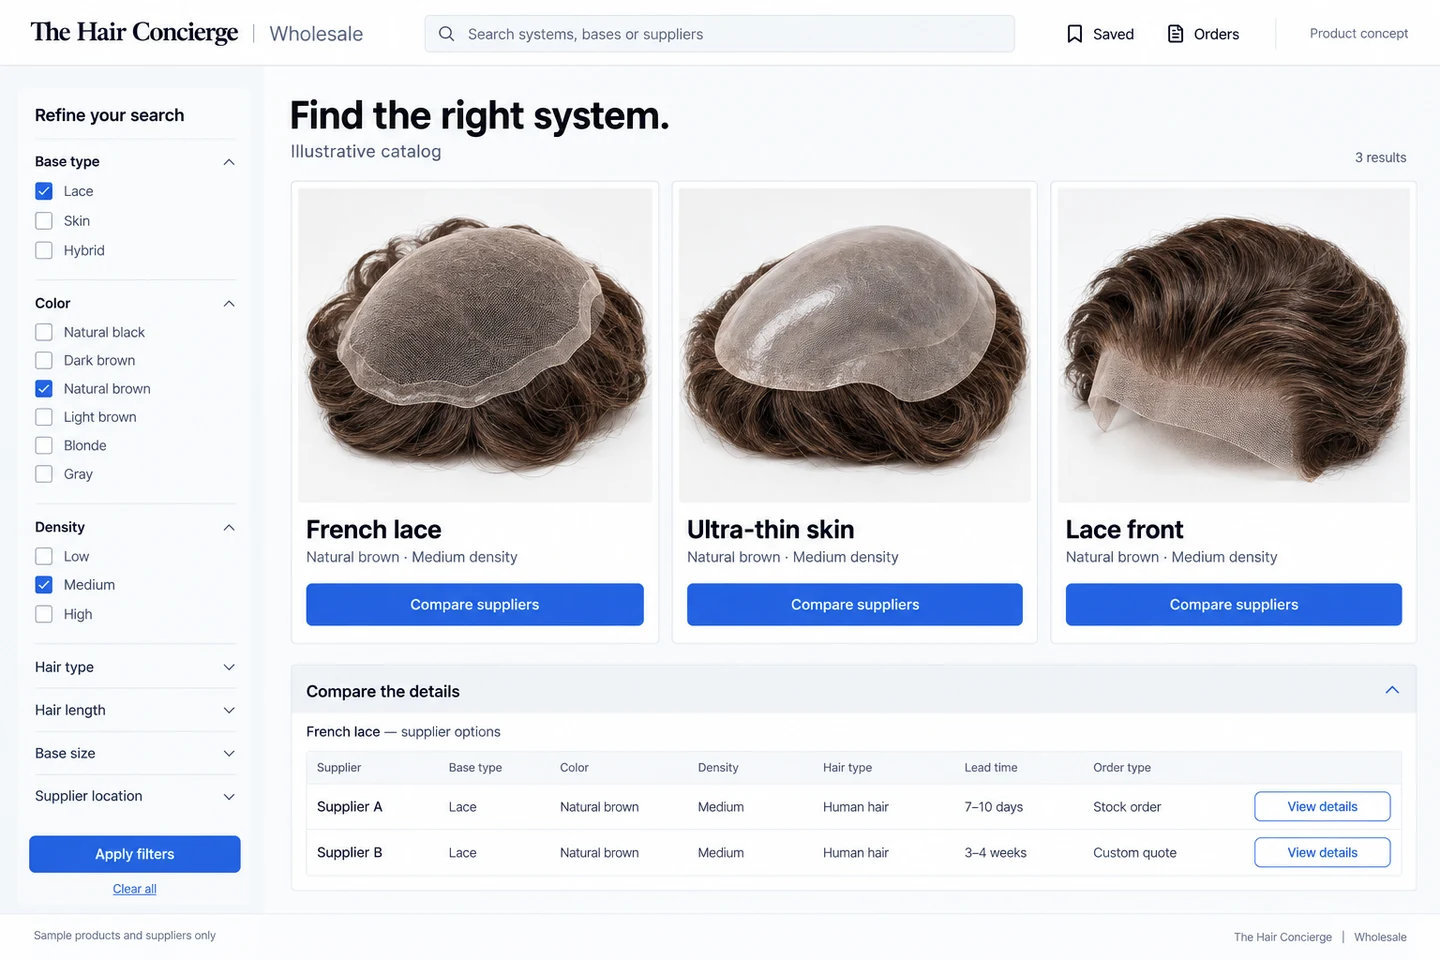1440x960 pixels.
Task: Click the '3 results' count text
Action: 1380,158
